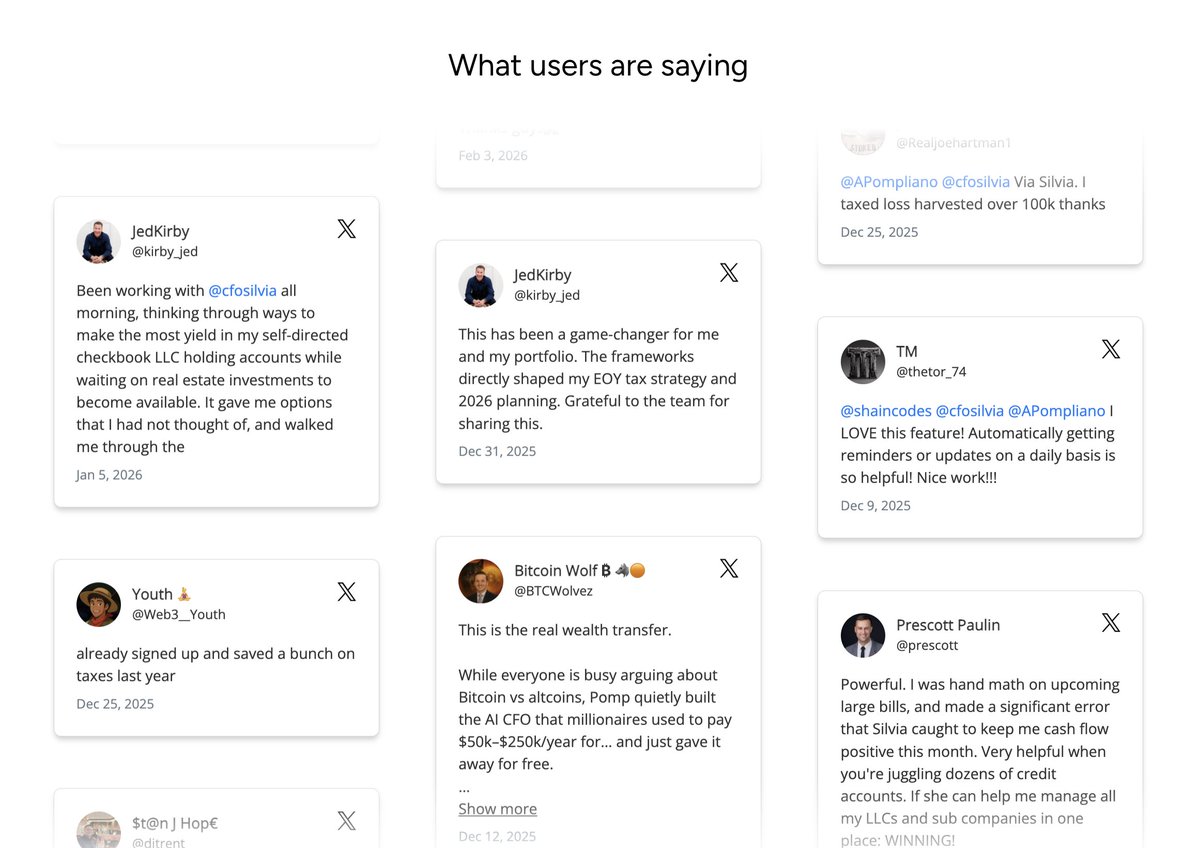Click X logo on $t@n J Hop€ card
Image resolution: width=1200 pixels, height=848 pixels.
[x=346, y=821]
